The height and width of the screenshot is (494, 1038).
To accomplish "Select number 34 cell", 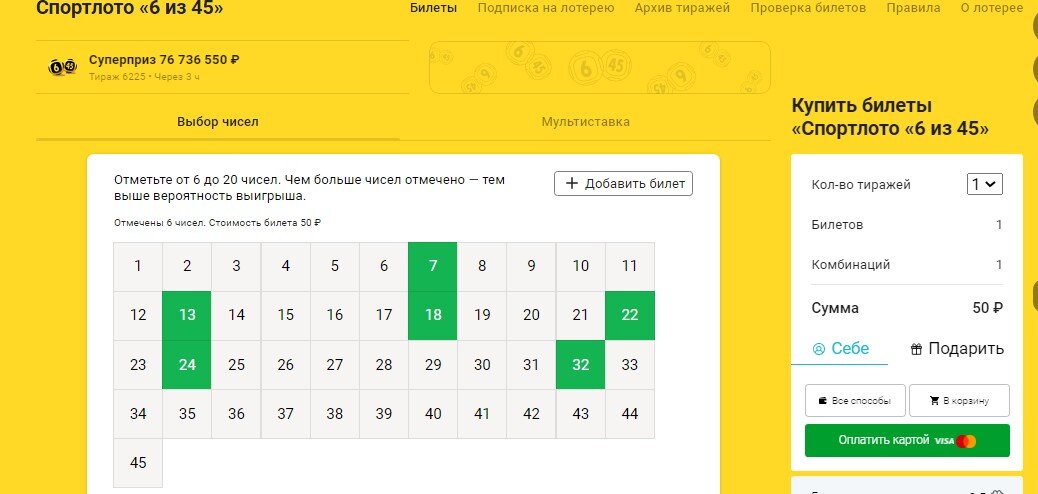I will click(x=138, y=414).
